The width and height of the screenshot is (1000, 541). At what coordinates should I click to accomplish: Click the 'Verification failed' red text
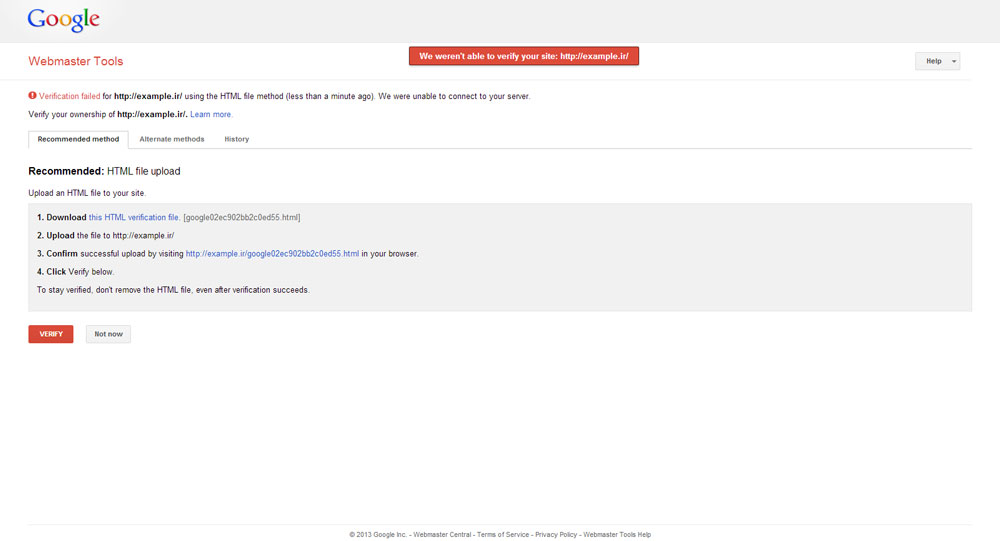69,96
